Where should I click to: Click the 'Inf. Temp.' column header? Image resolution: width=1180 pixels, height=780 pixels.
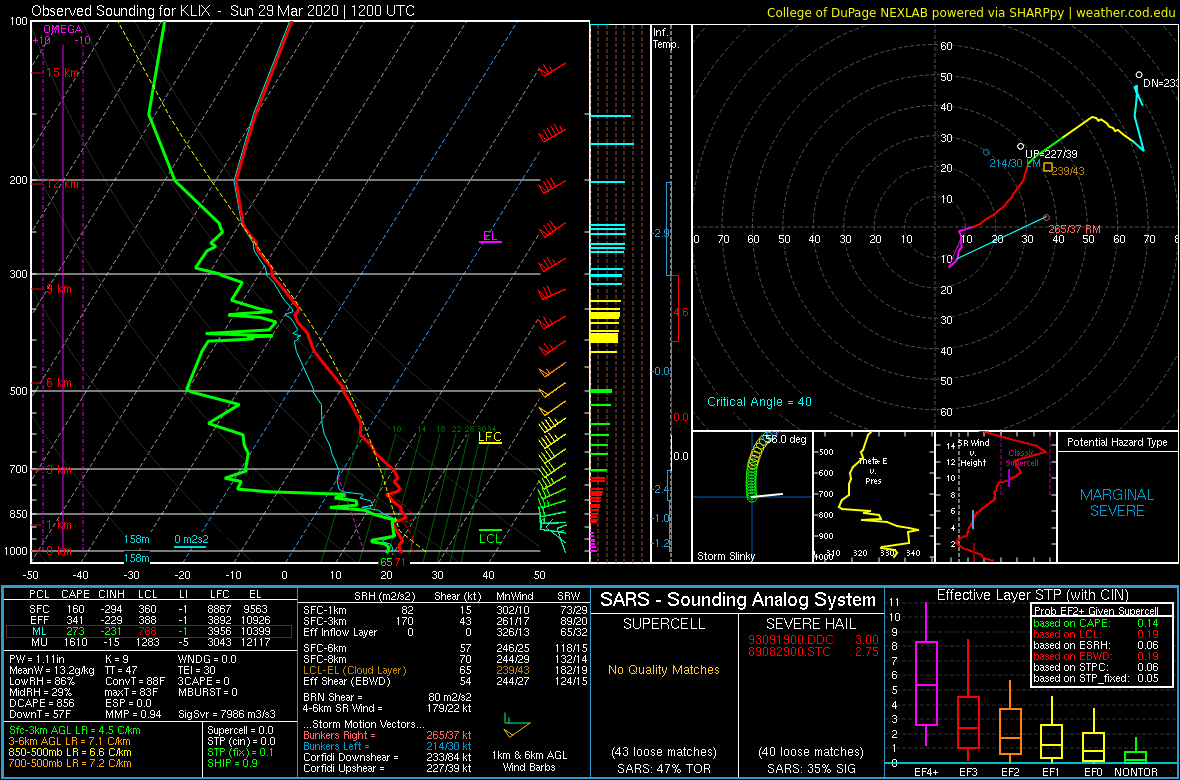tap(667, 39)
